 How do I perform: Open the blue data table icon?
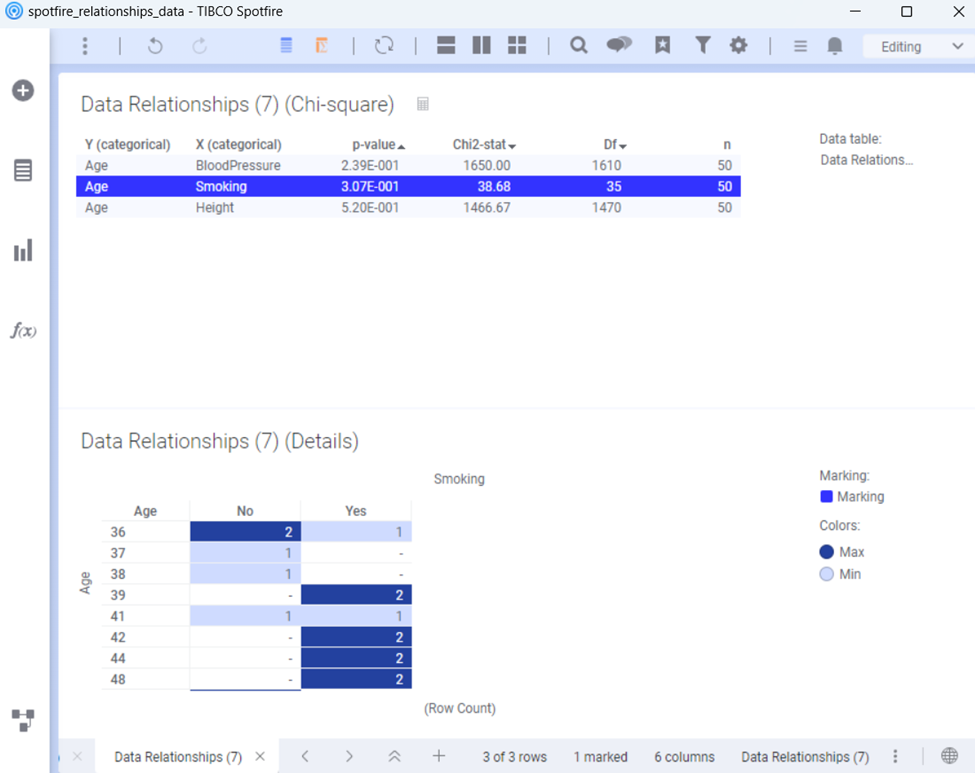286,45
